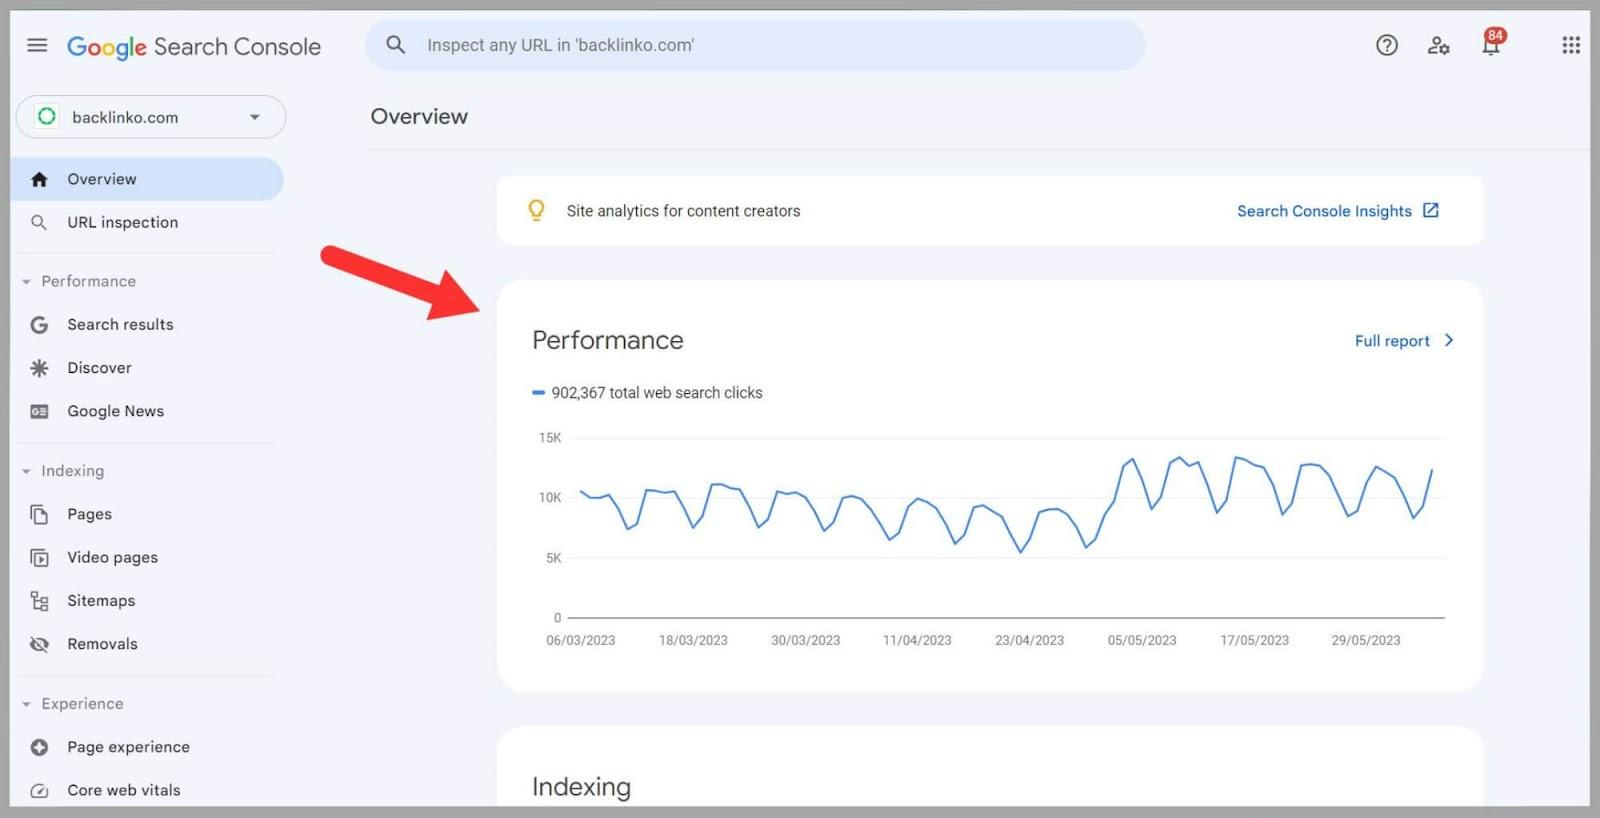Click the Sitemaps icon in sidebar
1600x818 pixels.
(39, 601)
